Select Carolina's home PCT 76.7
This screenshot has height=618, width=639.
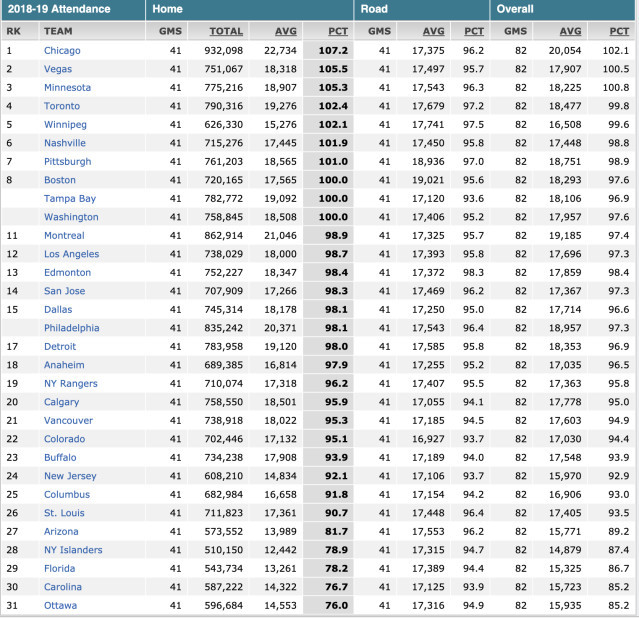click(x=336, y=587)
